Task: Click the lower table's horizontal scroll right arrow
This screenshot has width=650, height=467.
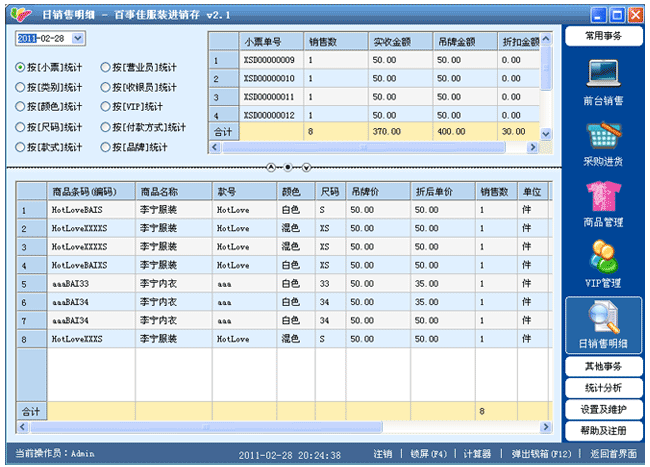Action: (546, 427)
